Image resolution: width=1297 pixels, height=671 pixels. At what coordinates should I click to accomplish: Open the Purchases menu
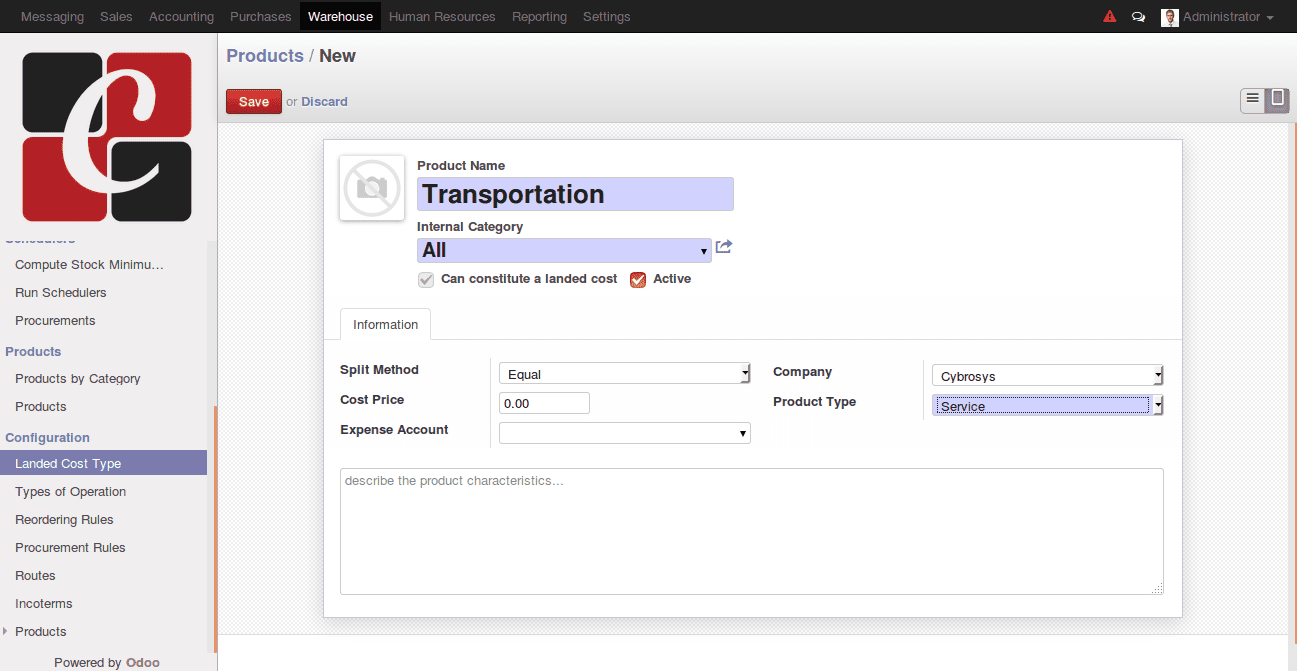tap(260, 17)
